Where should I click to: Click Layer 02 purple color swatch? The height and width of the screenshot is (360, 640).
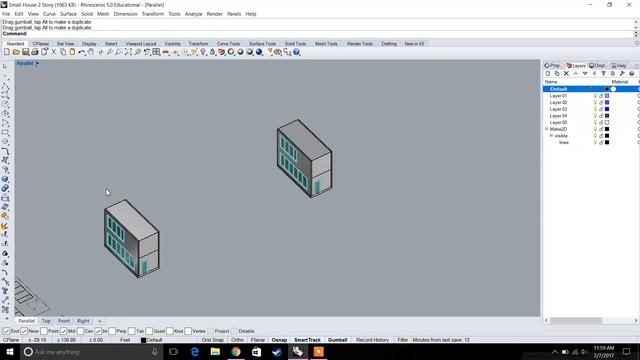pyautogui.click(x=607, y=102)
